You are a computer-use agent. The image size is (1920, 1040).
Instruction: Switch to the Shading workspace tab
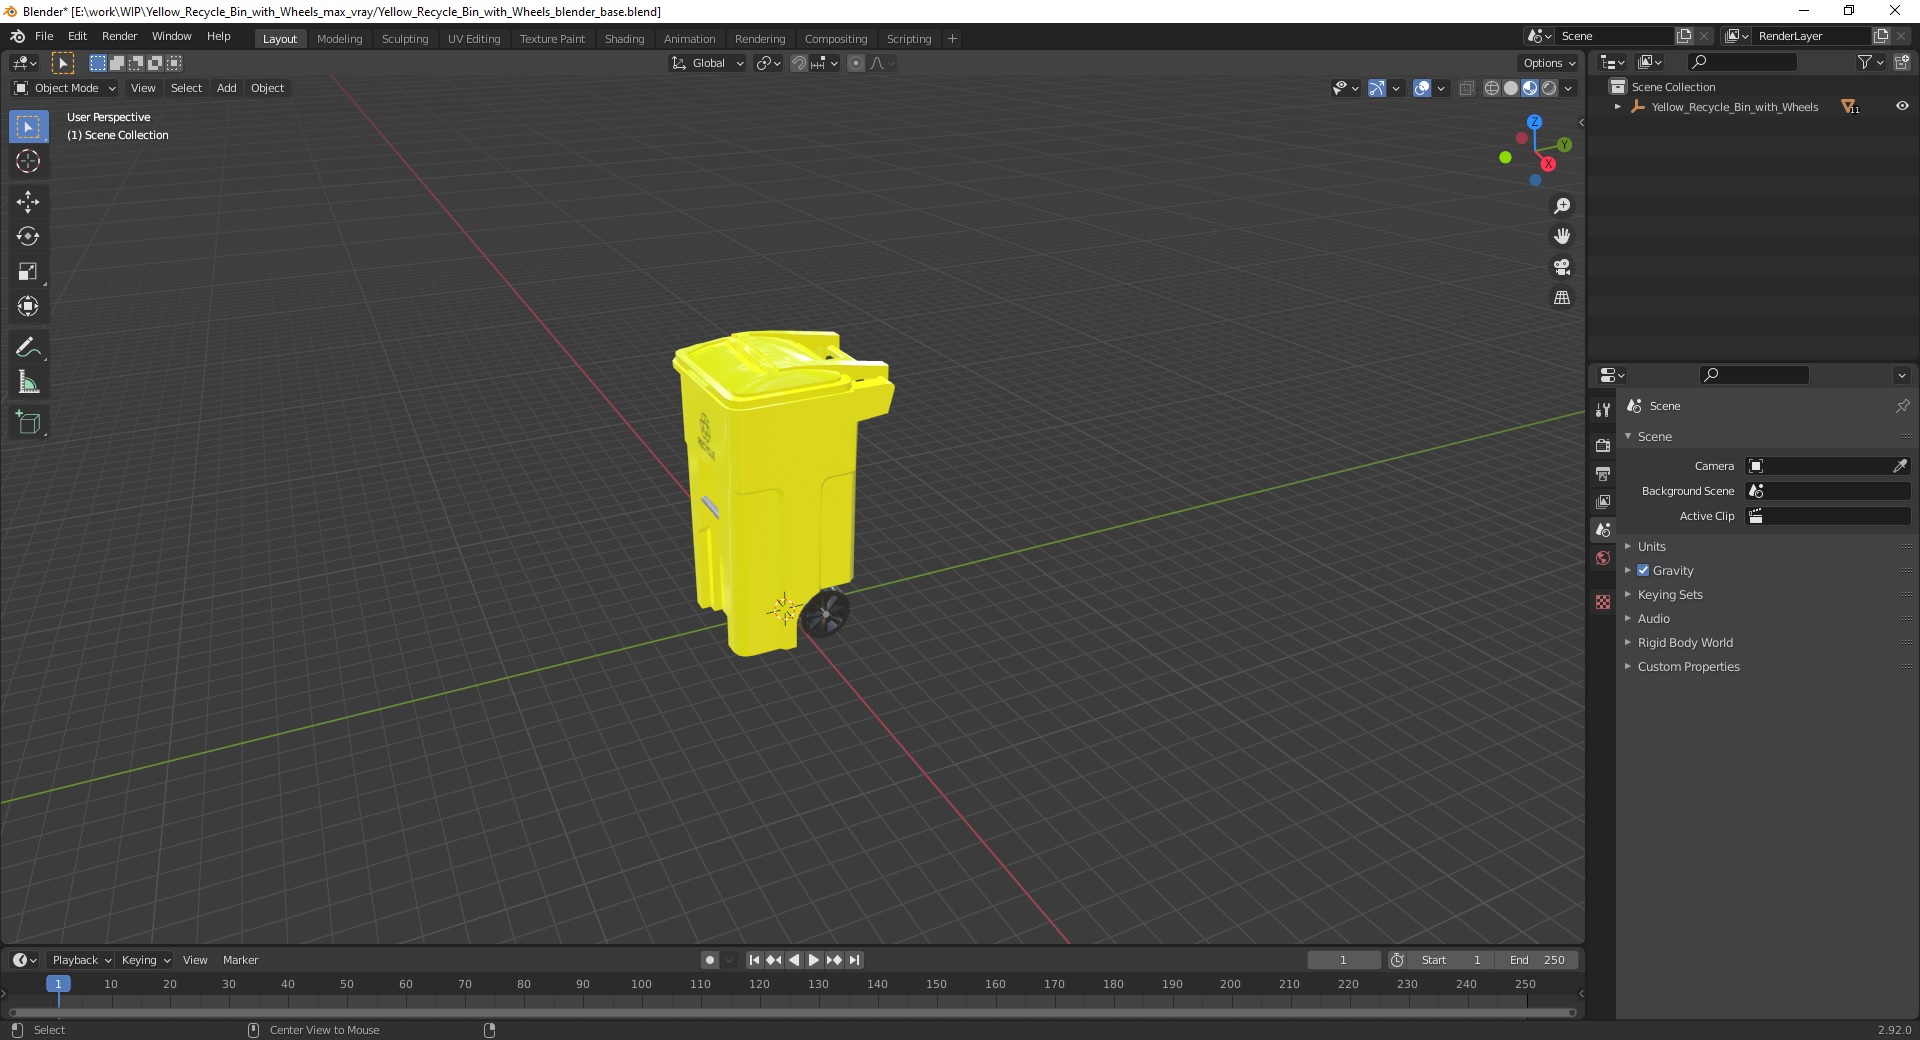(x=624, y=39)
